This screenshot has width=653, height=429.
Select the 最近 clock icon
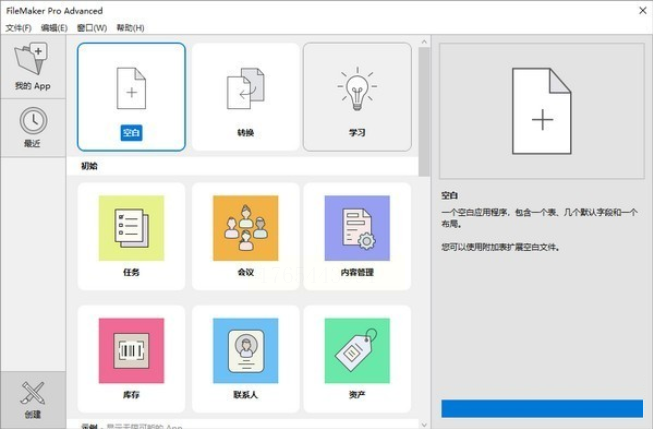(x=32, y=128)
